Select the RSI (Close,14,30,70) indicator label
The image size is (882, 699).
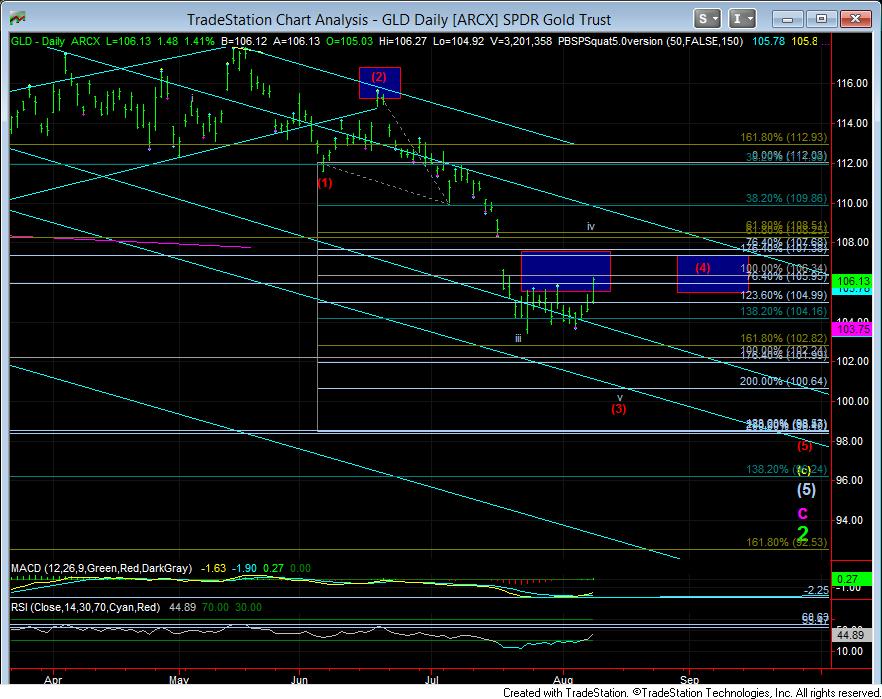(86, 607)
